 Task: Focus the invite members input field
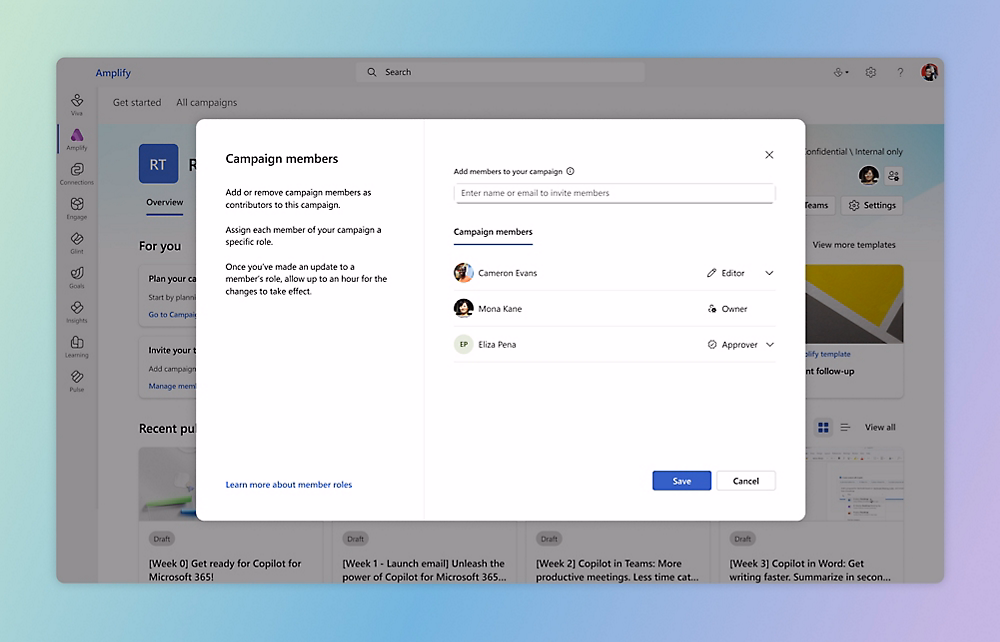[614, 193]
